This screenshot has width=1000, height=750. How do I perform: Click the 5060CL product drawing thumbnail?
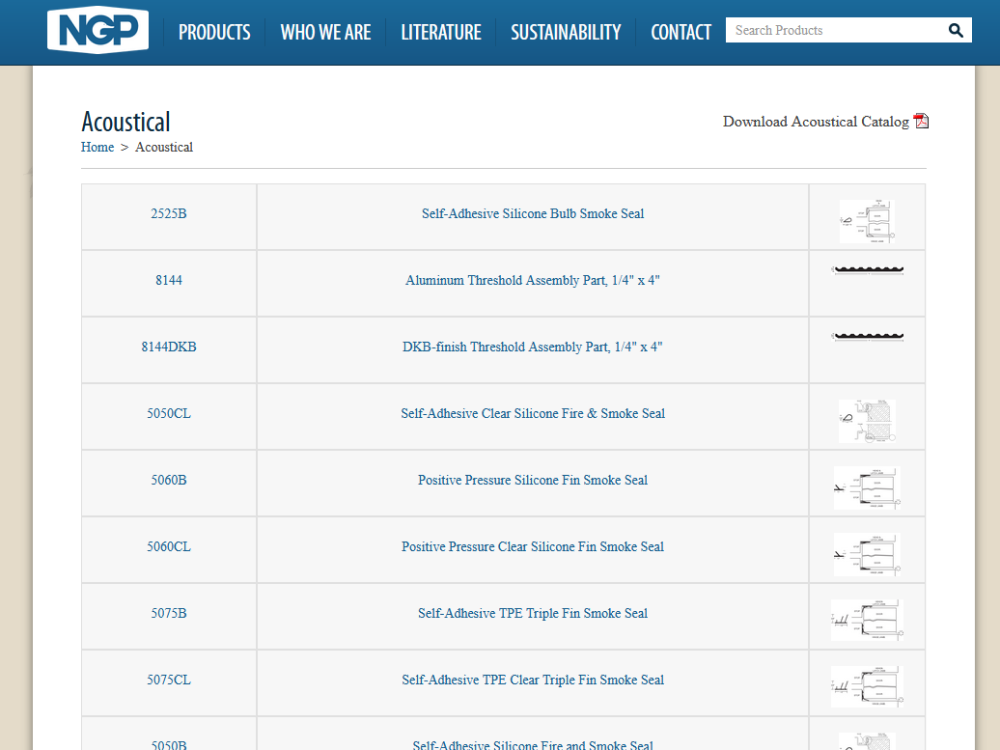click(x=867, y=554)
